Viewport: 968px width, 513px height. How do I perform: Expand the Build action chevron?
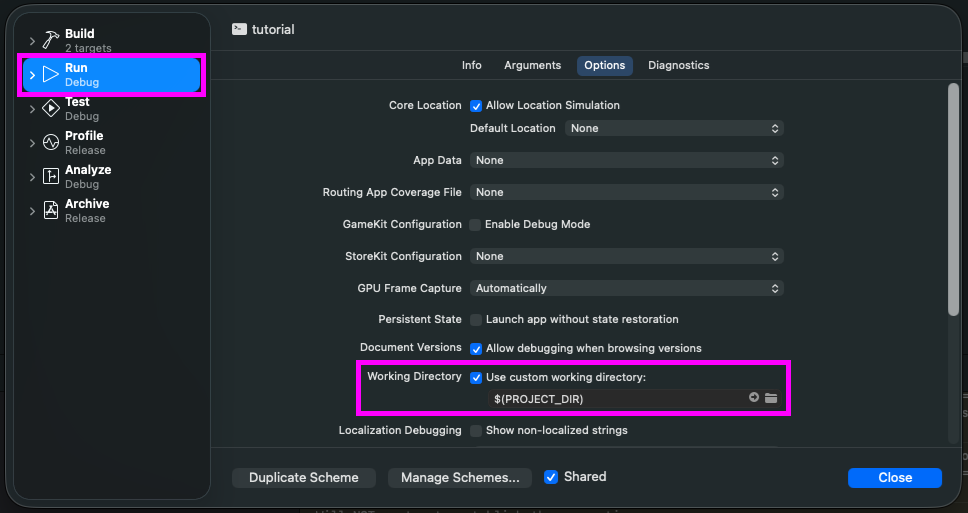coord(32,41)
